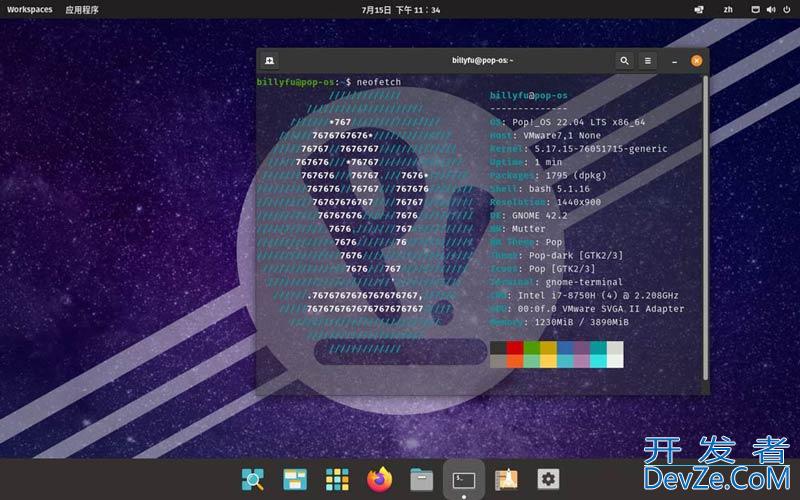This screenshot has height=500, width=800.
Task: Click the packages value 1795 (dpkg)
Action: 576,175
